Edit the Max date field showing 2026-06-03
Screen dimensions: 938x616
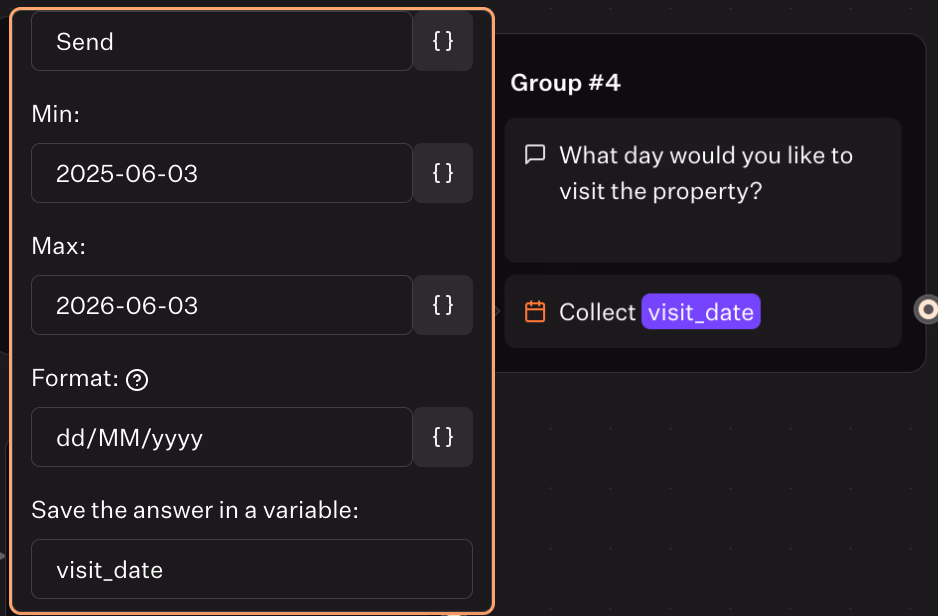(x=221, y=305)
